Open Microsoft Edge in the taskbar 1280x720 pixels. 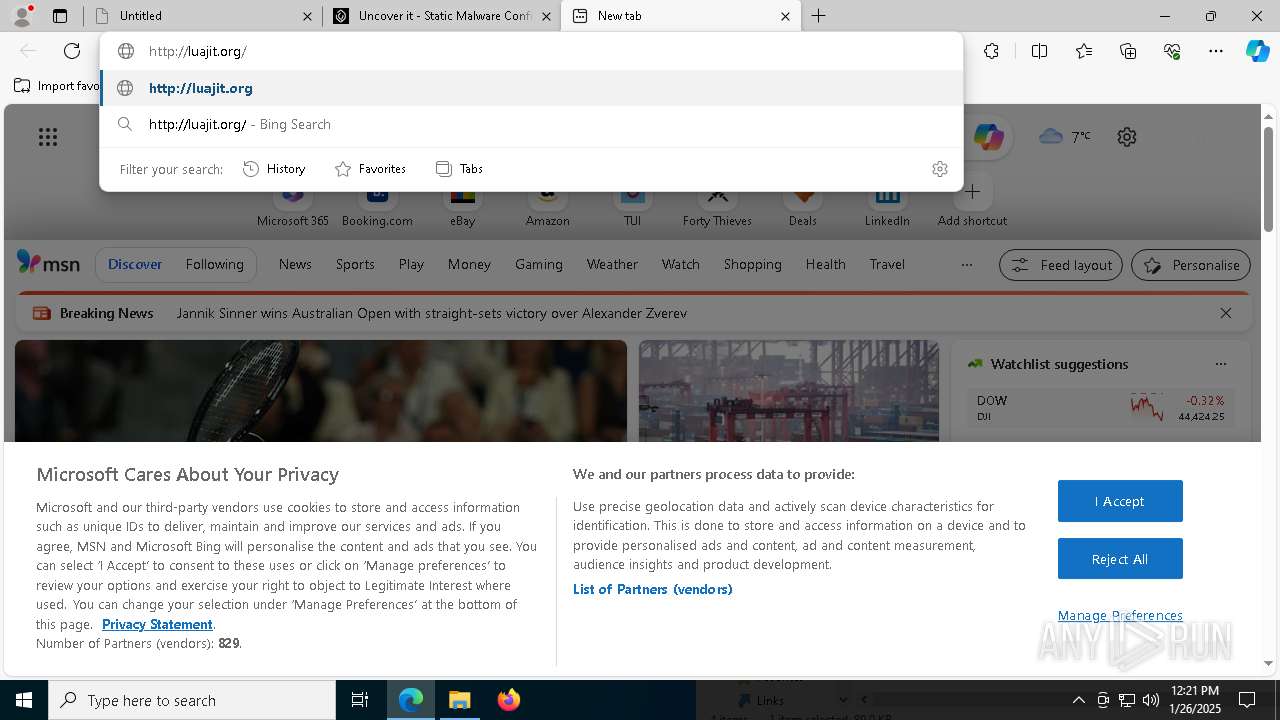(x=411, y=700)
